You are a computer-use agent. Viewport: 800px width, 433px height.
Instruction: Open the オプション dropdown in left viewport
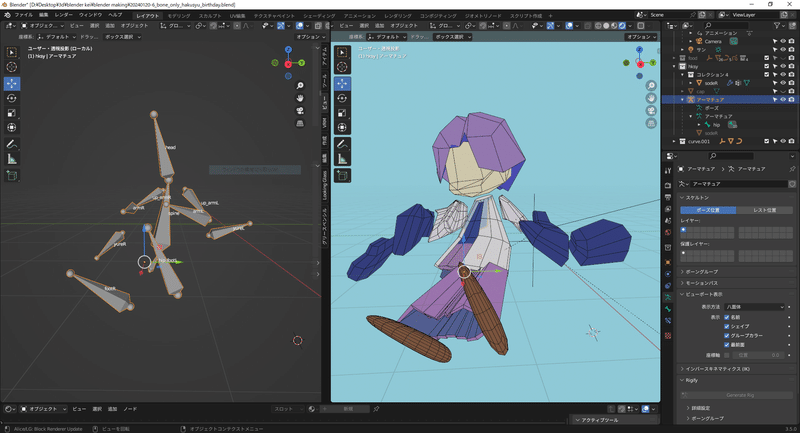click(311, 37)
